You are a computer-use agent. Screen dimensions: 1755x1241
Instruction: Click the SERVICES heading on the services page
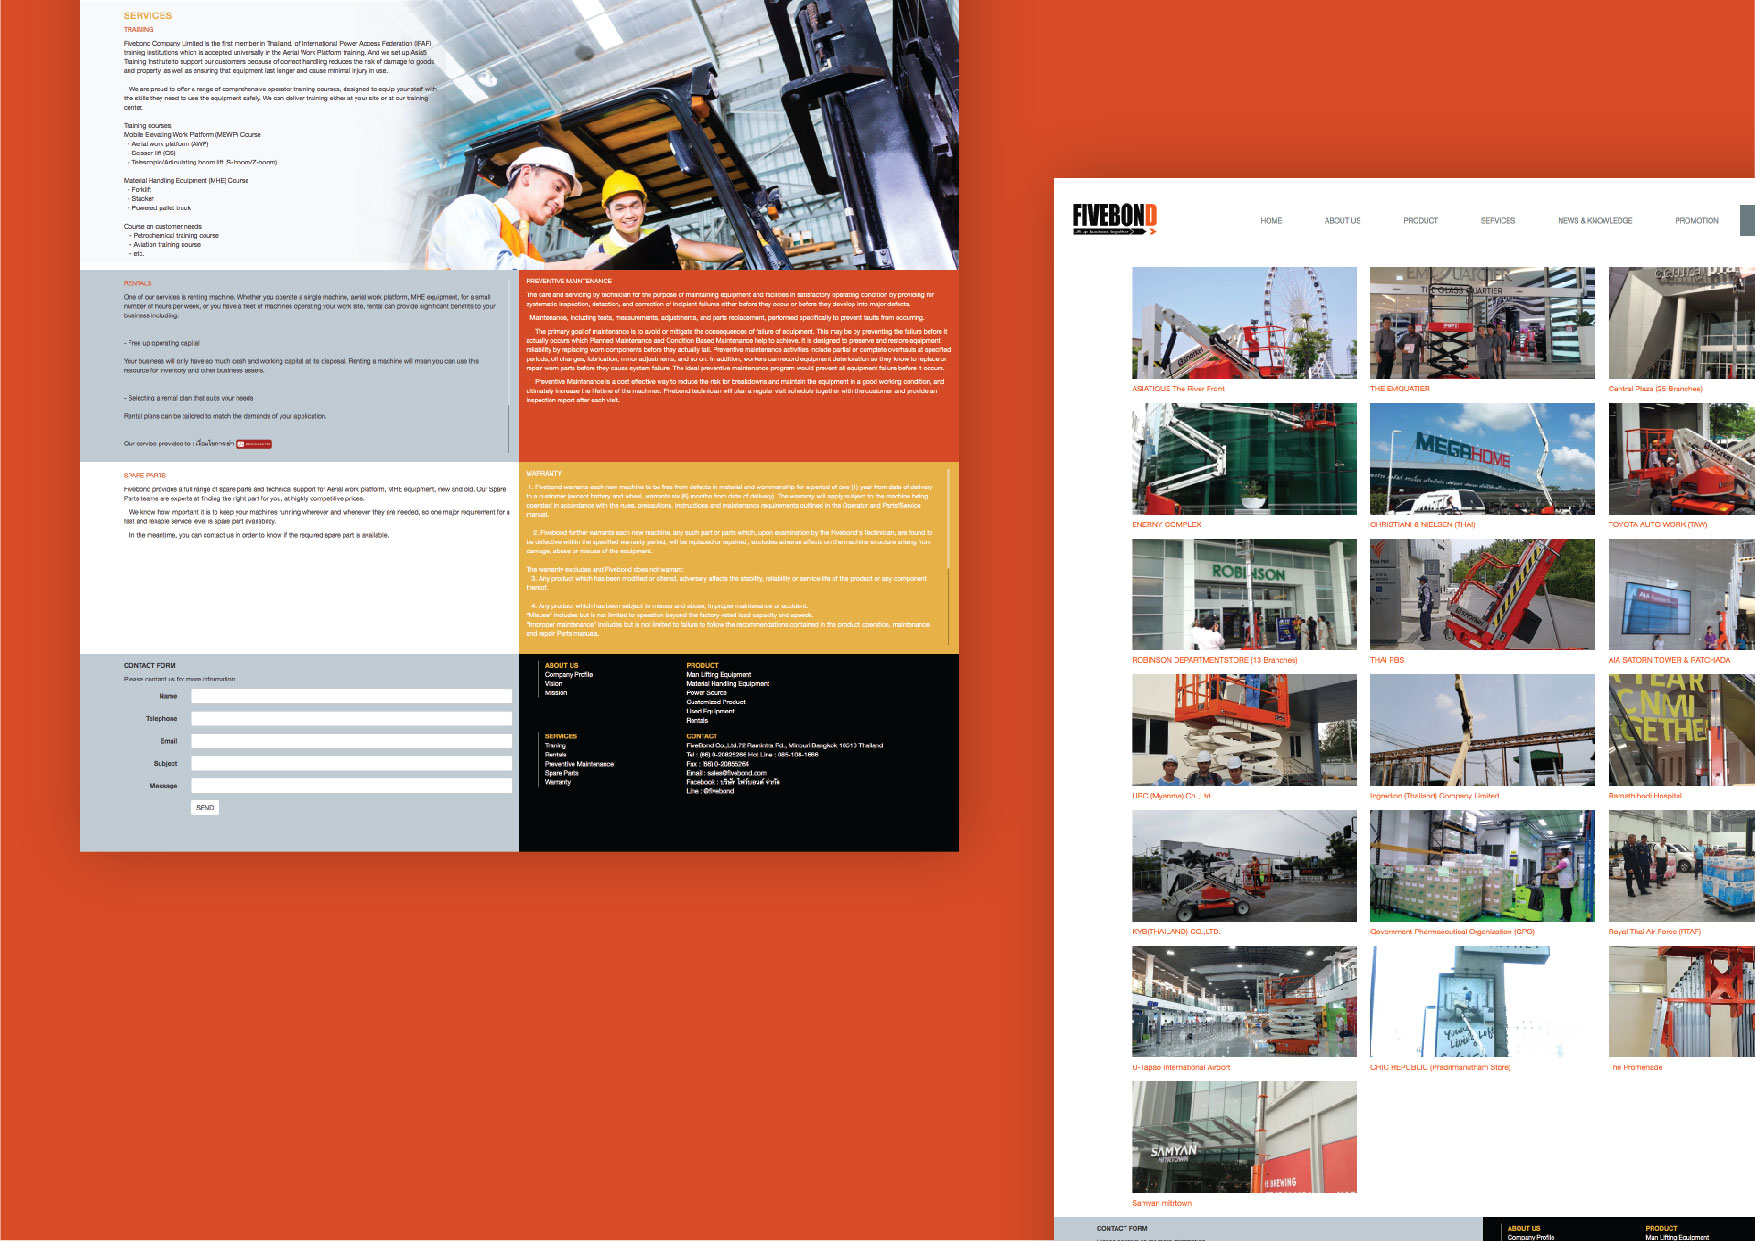click(148, 16)
